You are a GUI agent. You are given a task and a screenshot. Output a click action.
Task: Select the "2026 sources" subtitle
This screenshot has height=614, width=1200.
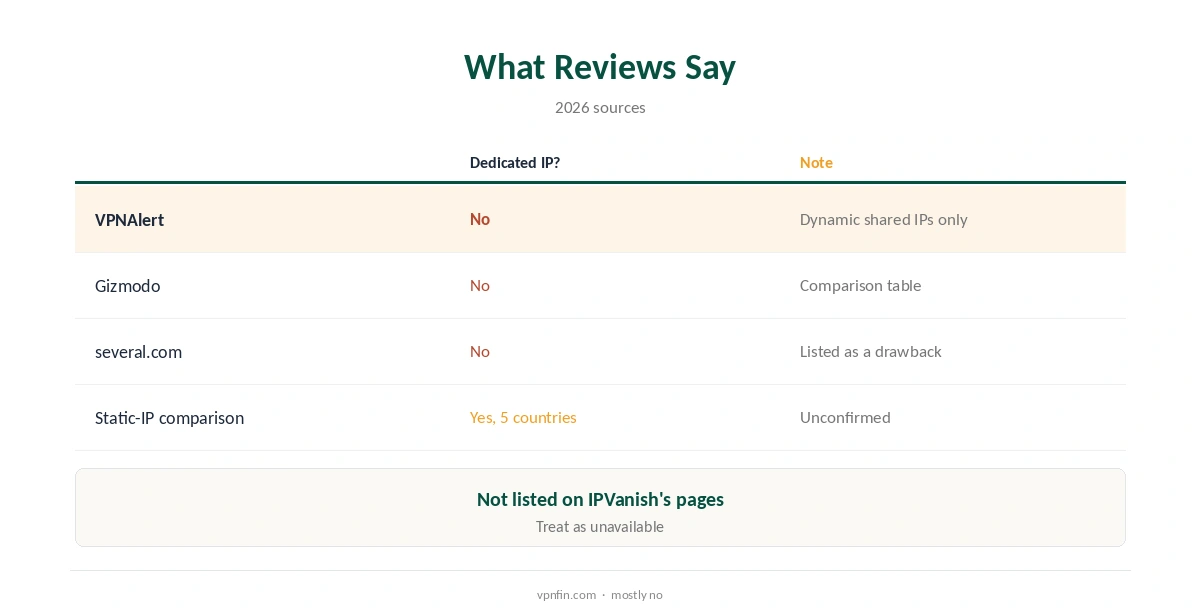[x=600, y=108]
